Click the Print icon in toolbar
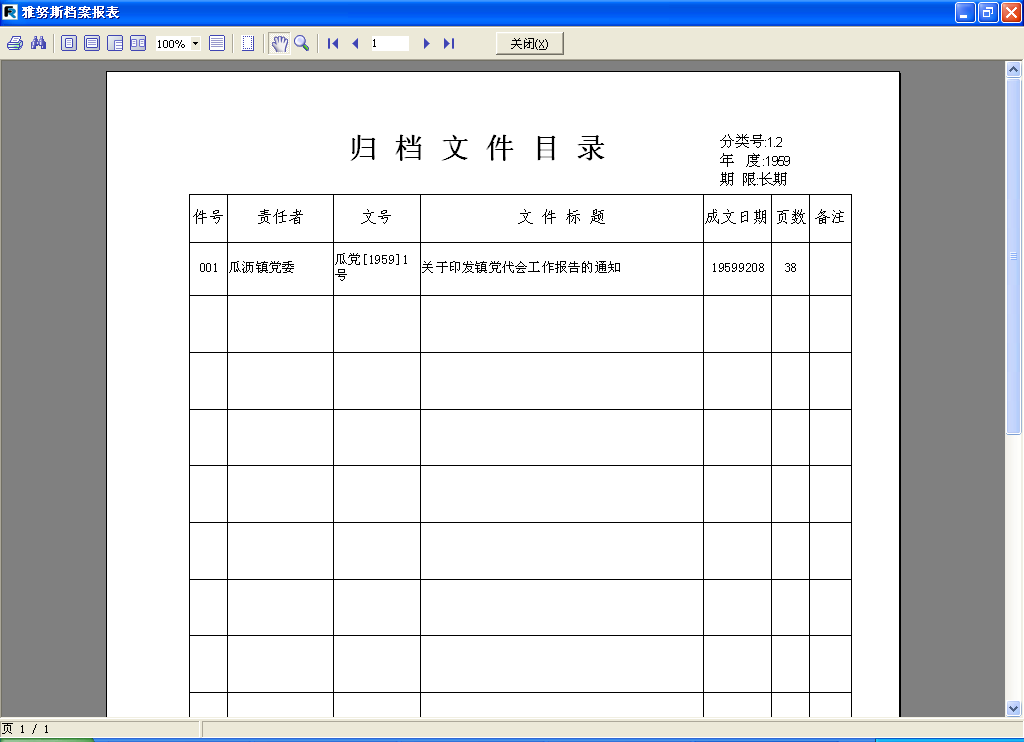This screenshot has width=1024, height=742. 15,44
